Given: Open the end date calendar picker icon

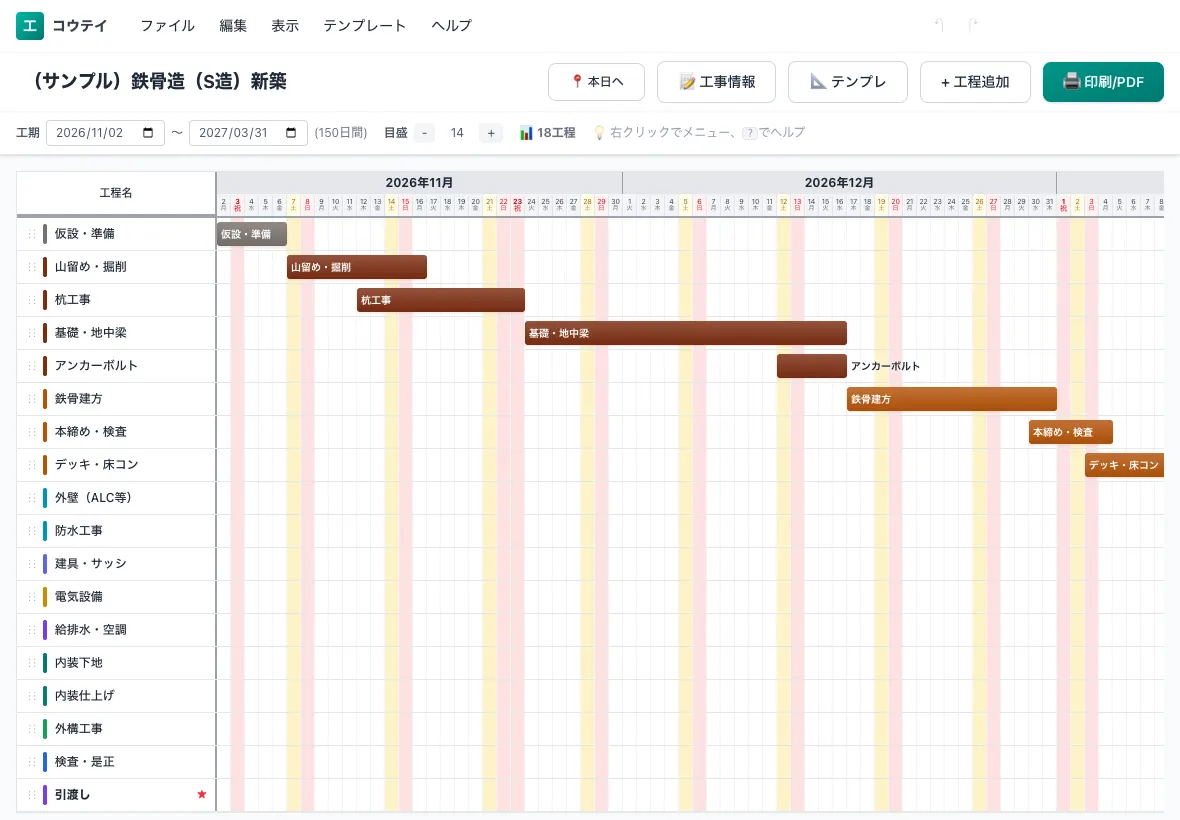Looking at the screenshot, I should [291, 133].
